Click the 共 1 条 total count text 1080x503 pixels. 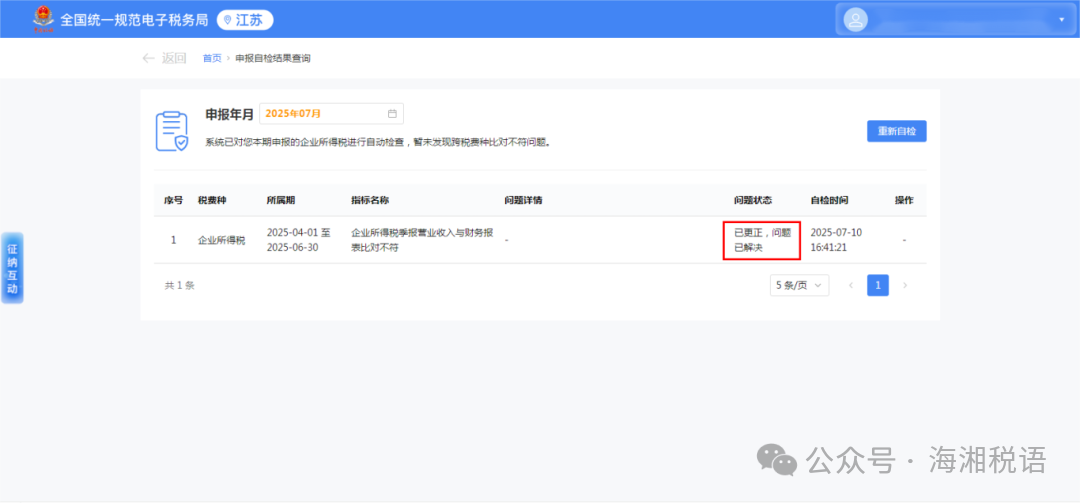(180, 285)
